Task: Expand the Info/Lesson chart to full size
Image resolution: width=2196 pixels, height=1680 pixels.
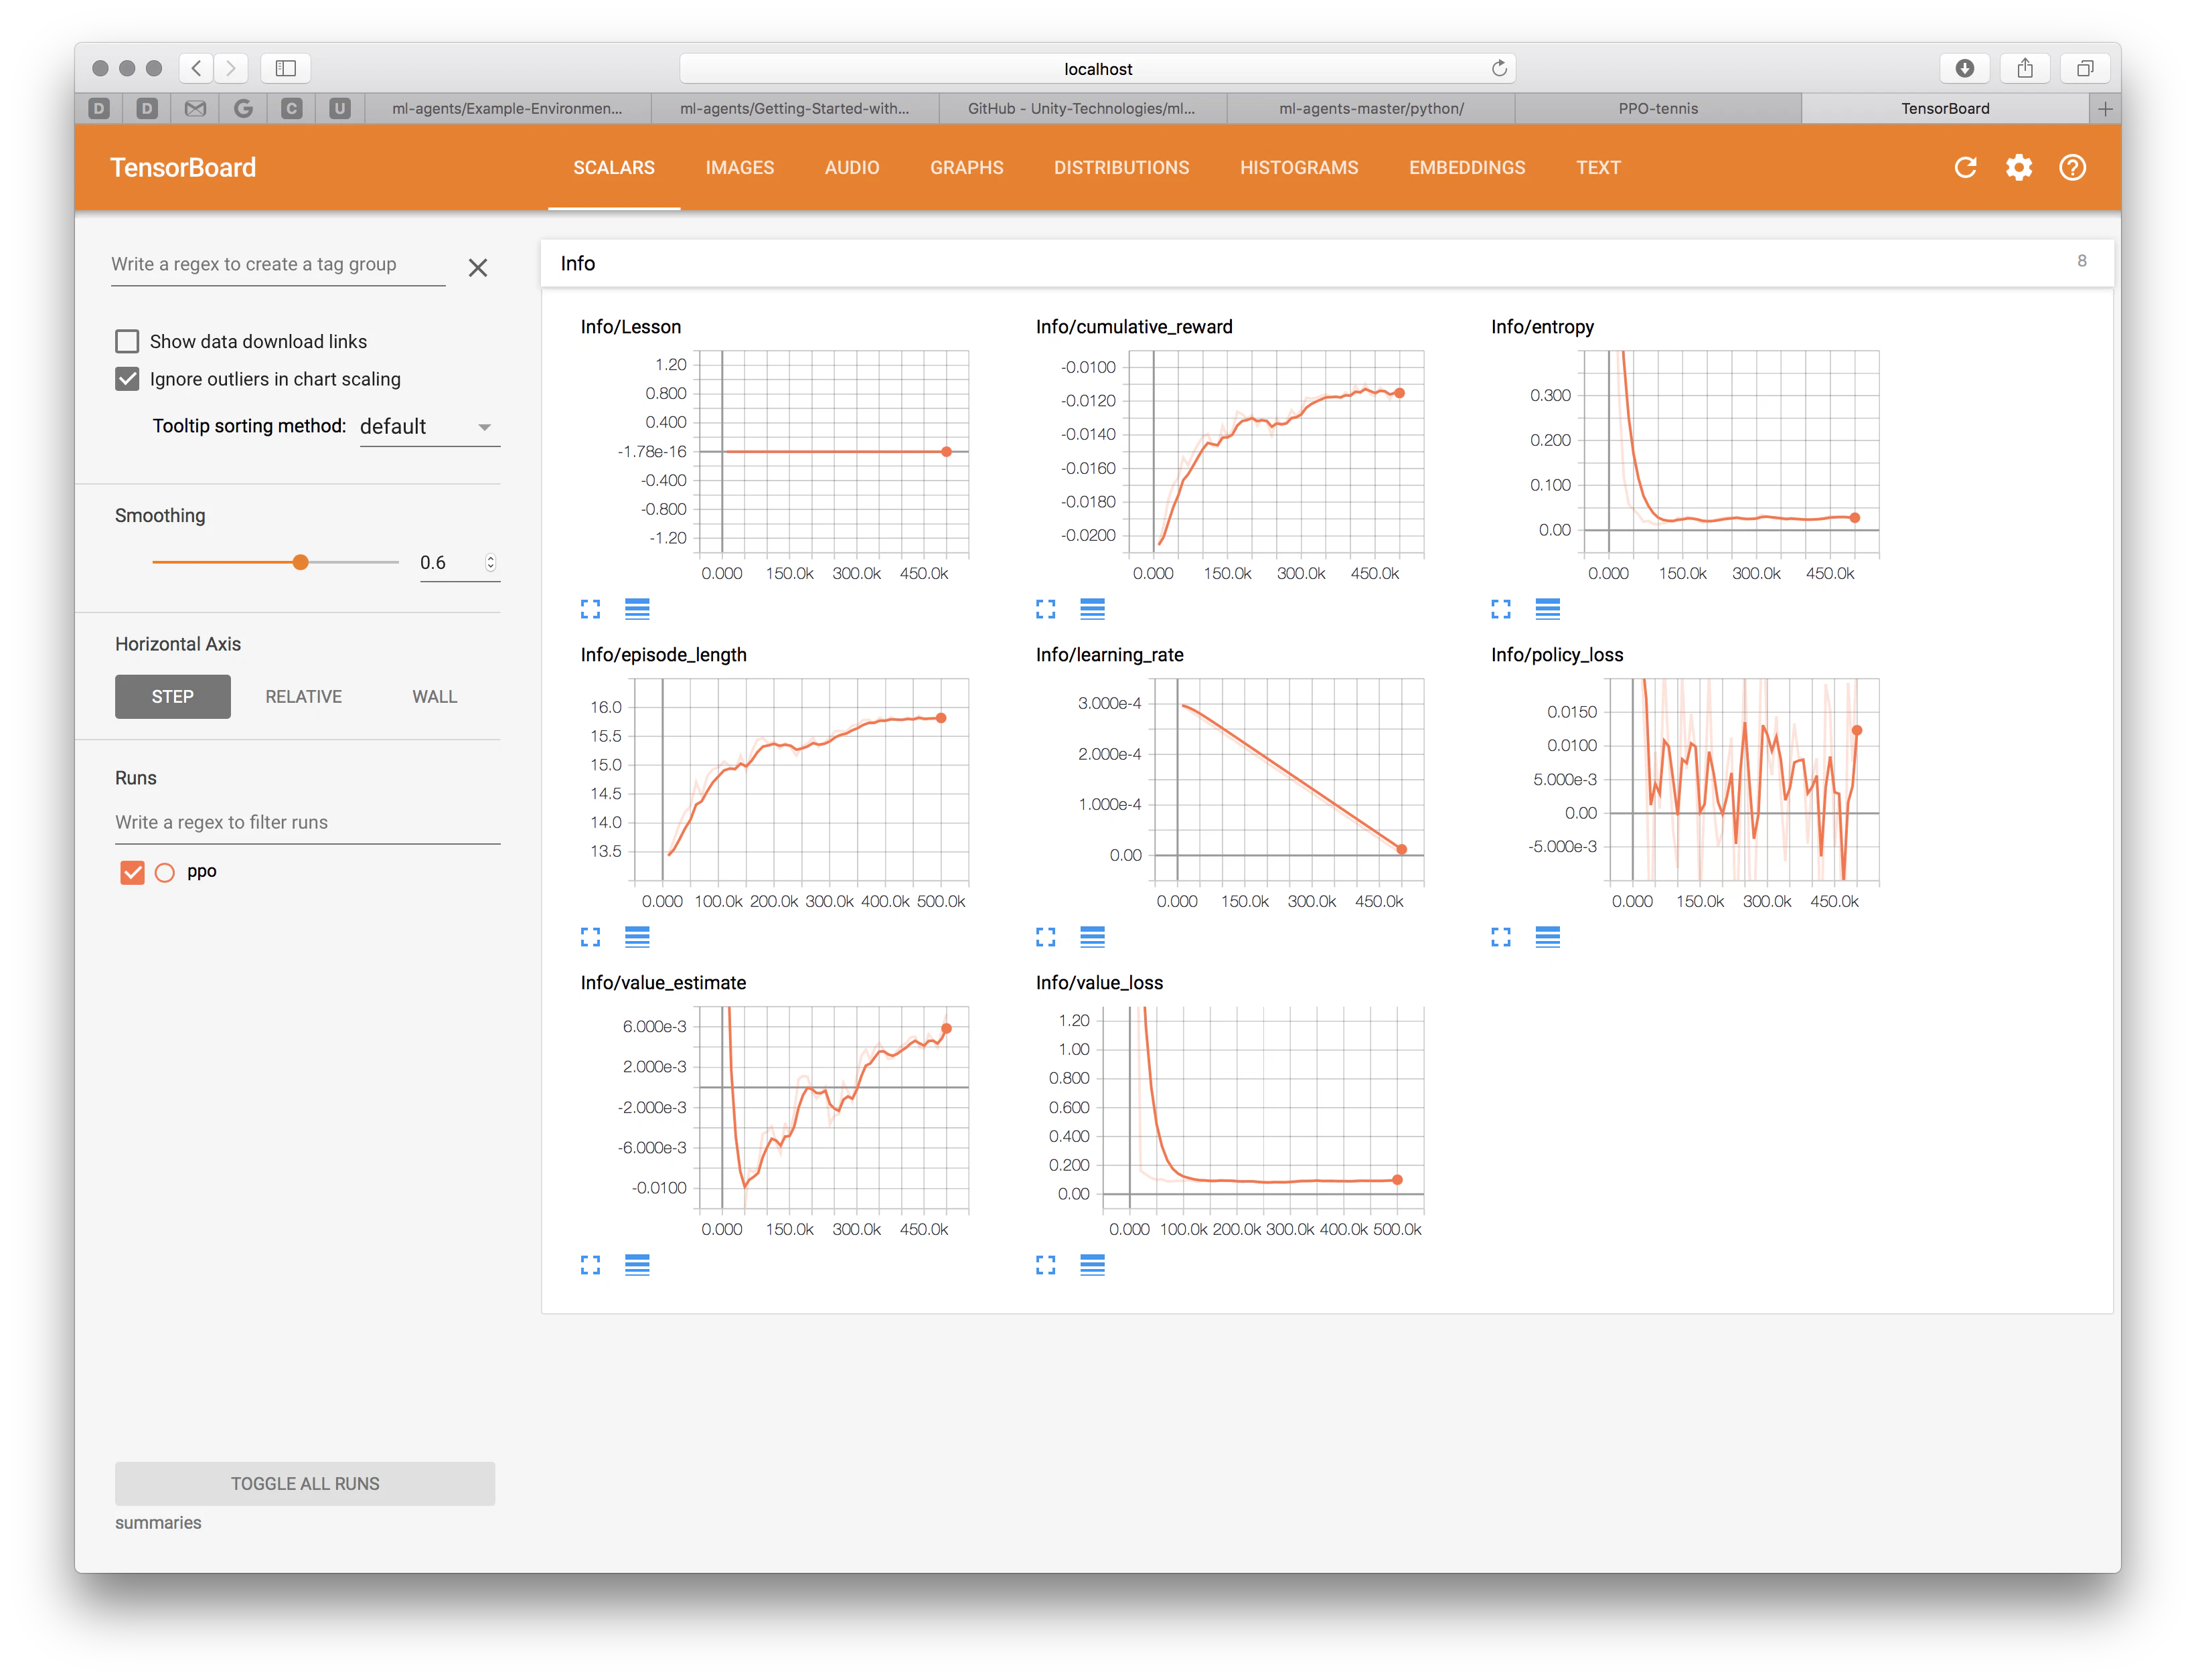Action: (x=590, y=608)
